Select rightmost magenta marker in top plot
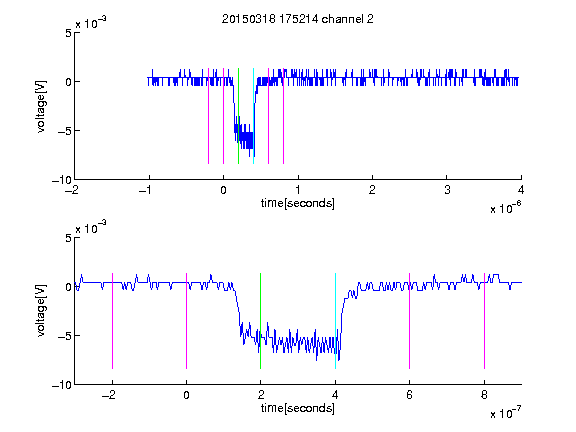Viewport: 576px width, 432px height. [x=284, y=116]
